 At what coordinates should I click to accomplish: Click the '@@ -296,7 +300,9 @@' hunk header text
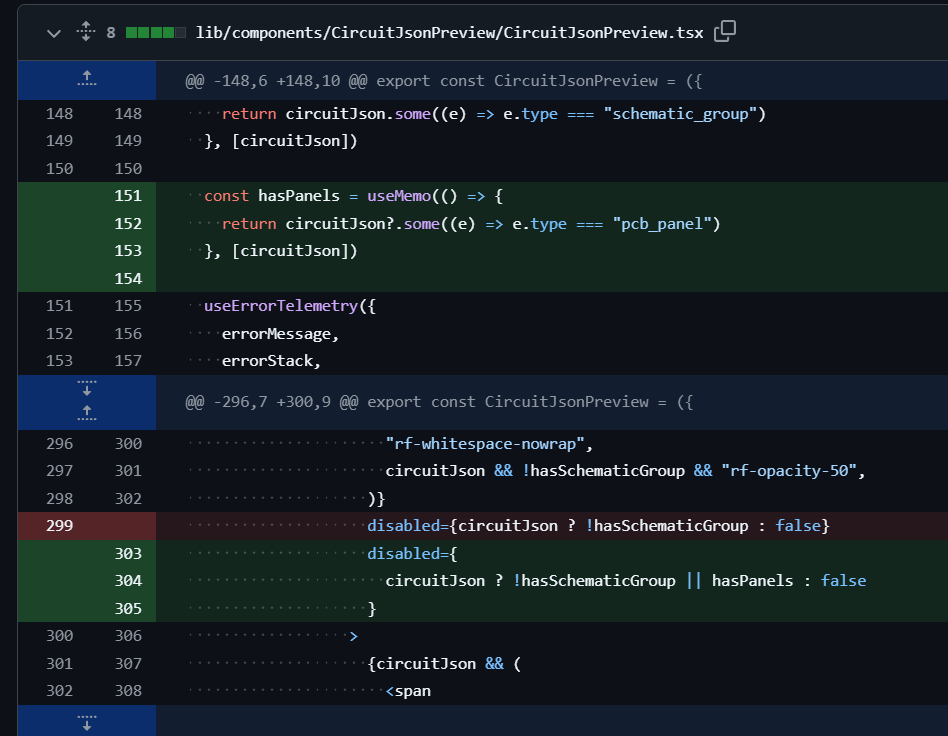coord(271,402)
